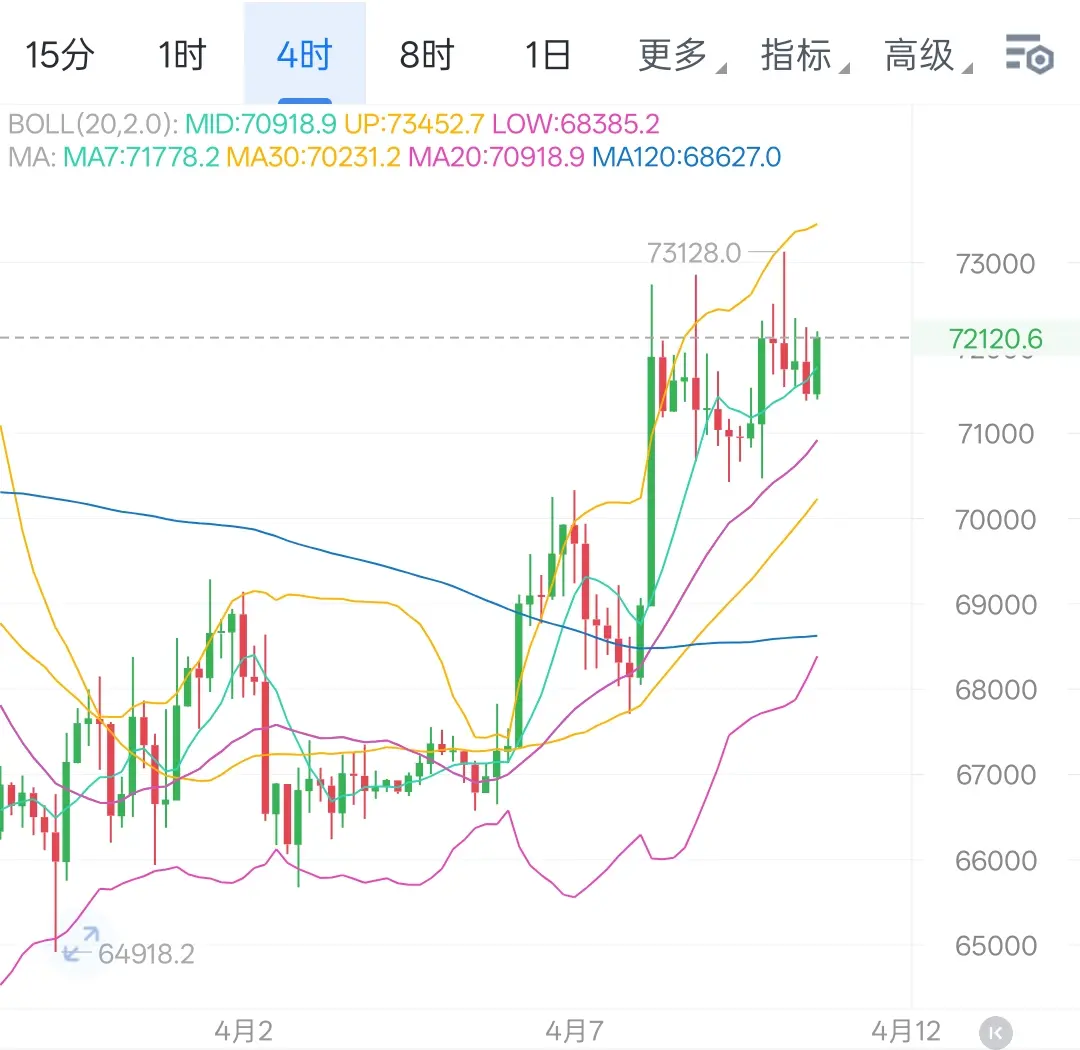Click the 69000 price axis label
The height and width of the screenshot is (1050, 1080).
995,605
